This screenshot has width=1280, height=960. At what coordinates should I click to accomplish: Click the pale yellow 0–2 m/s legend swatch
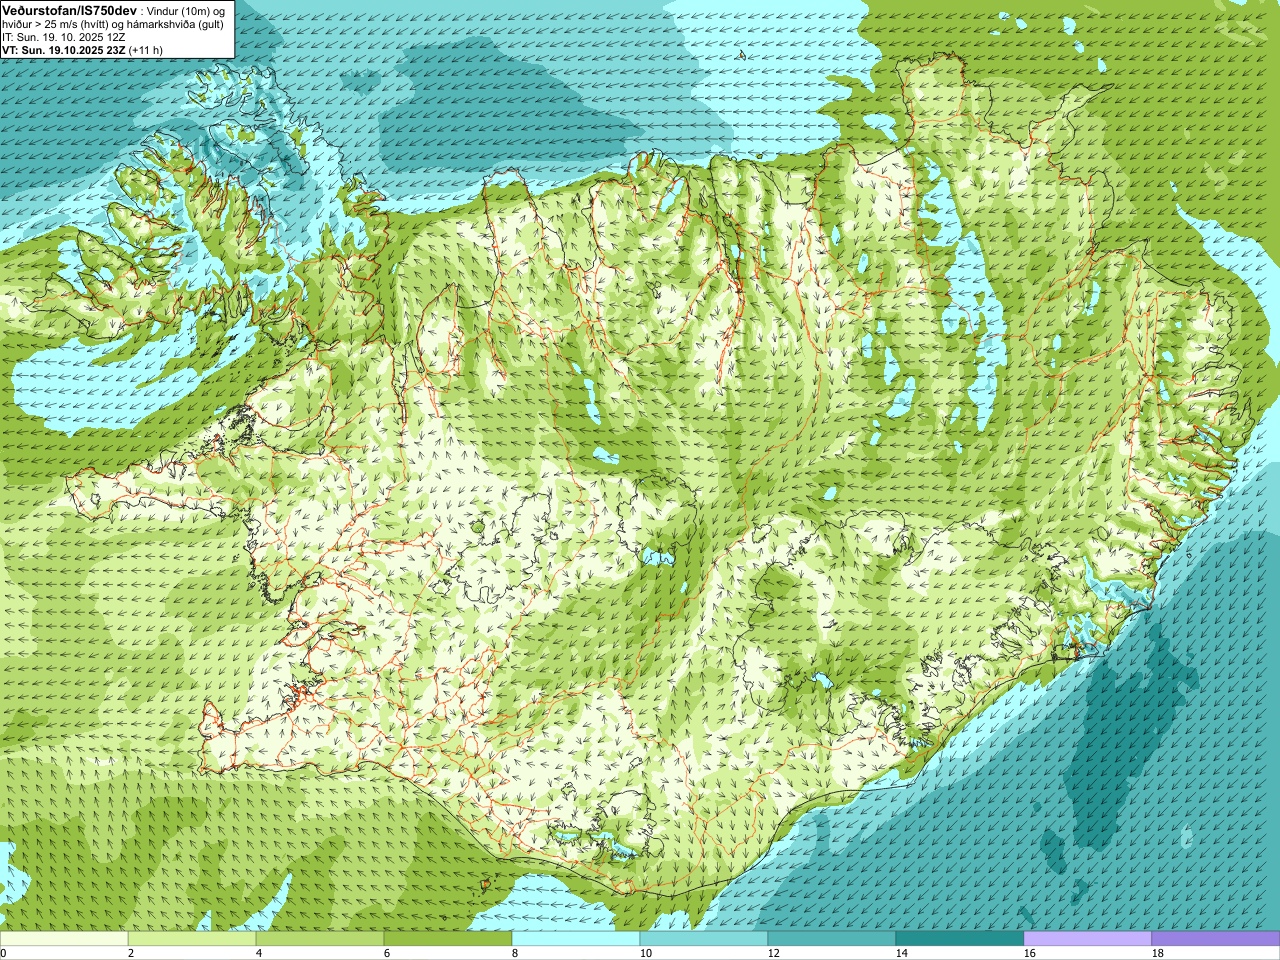tap(64, 939)
